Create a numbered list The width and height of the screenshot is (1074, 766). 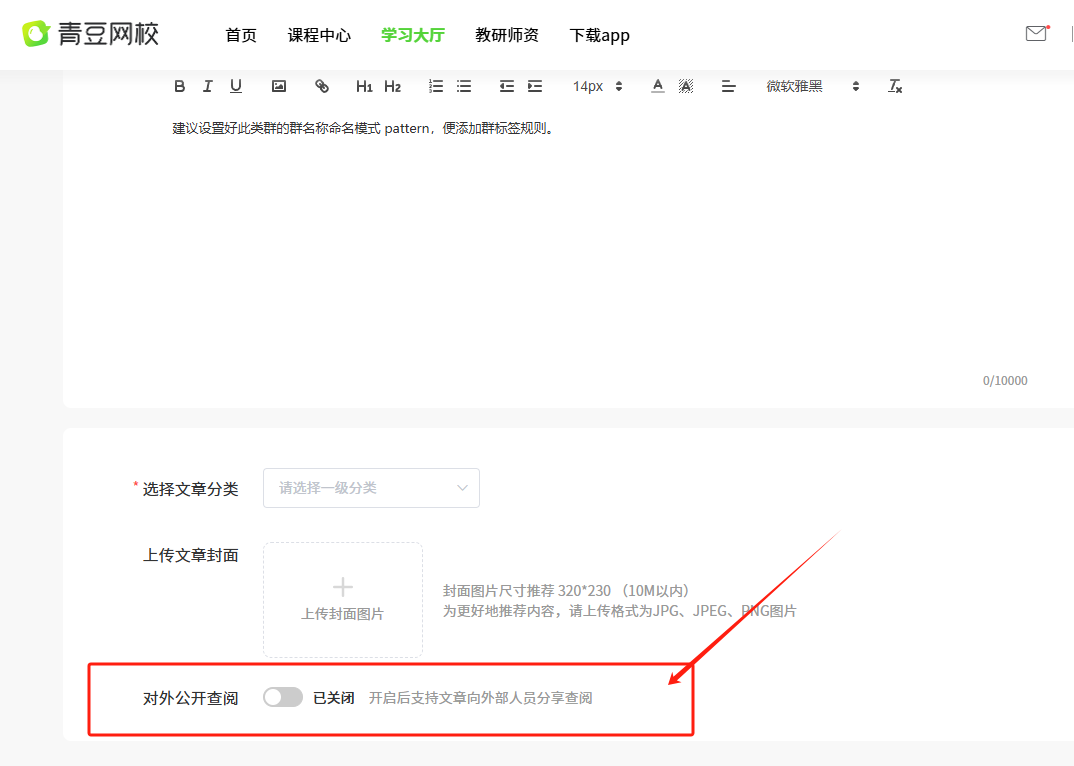[x=436, y=86]
